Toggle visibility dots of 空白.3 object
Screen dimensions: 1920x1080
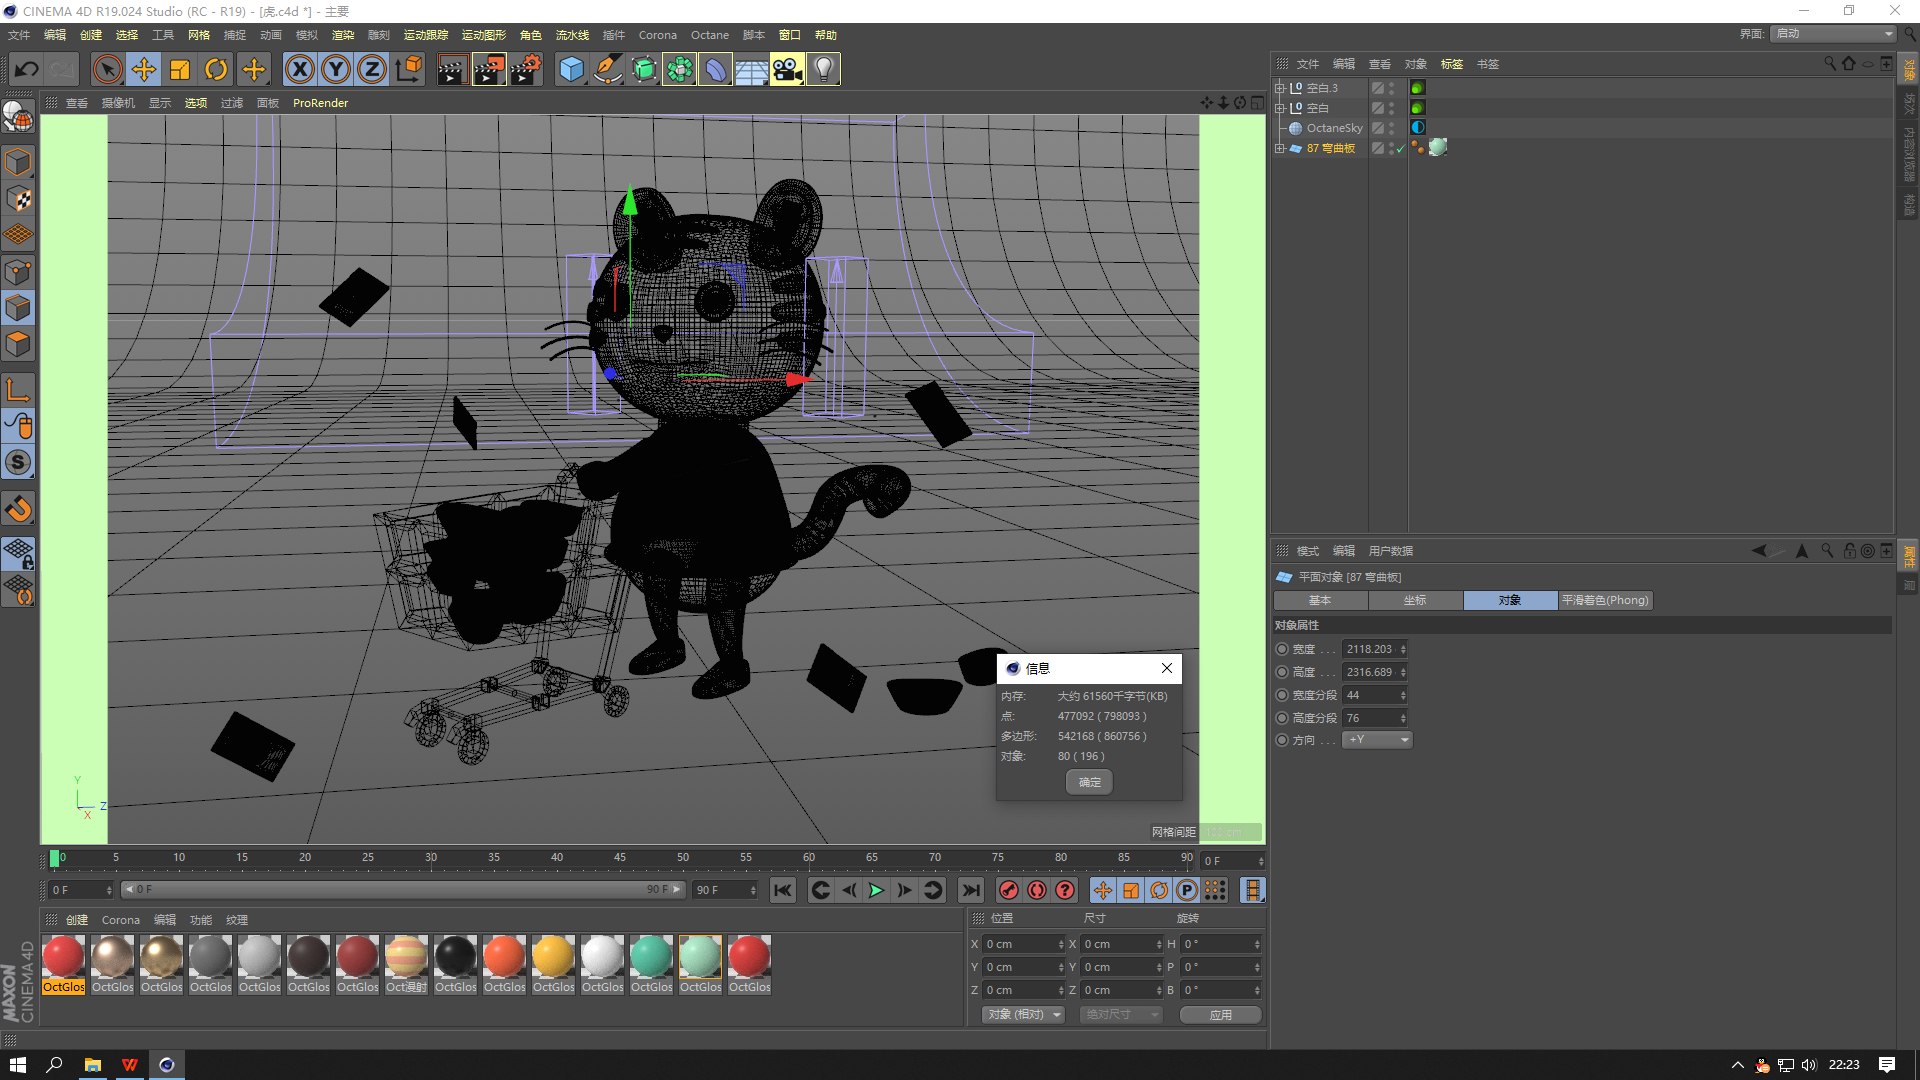(x=1392, y=88)
